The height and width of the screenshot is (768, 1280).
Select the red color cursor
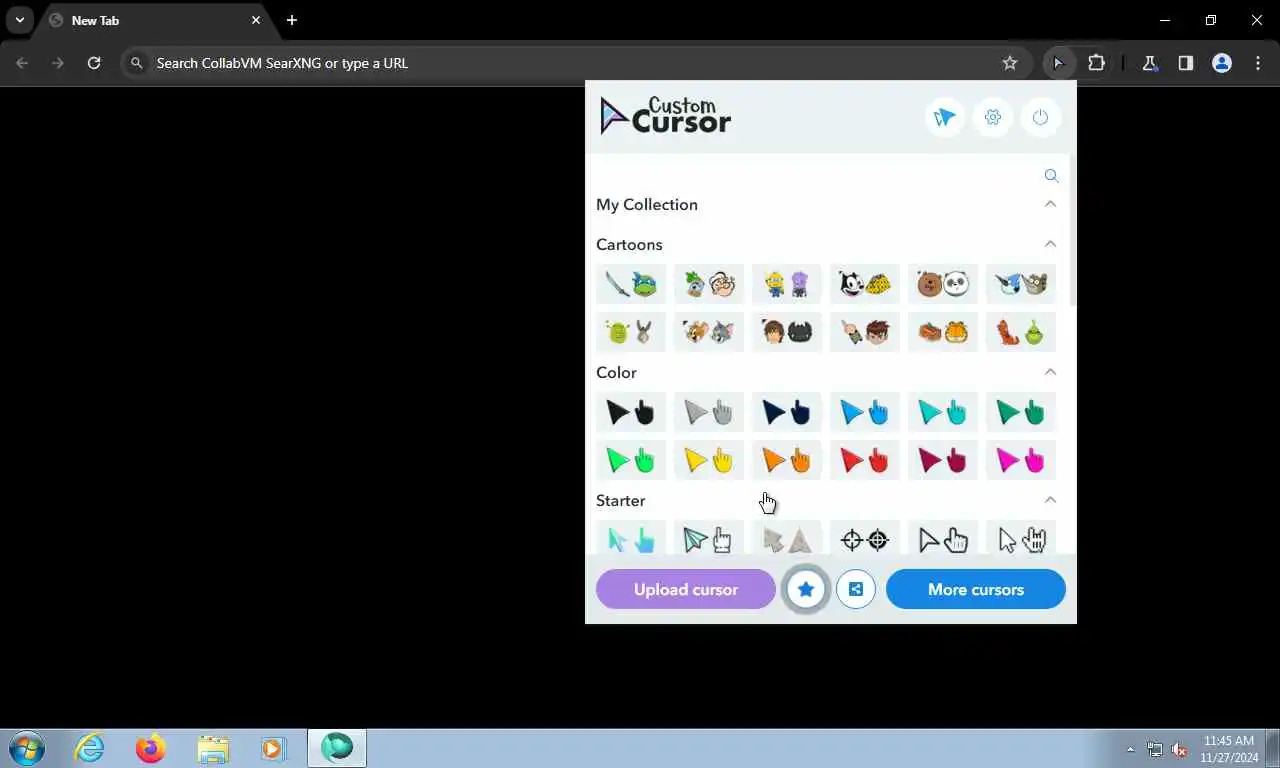[x=865, y=460]
